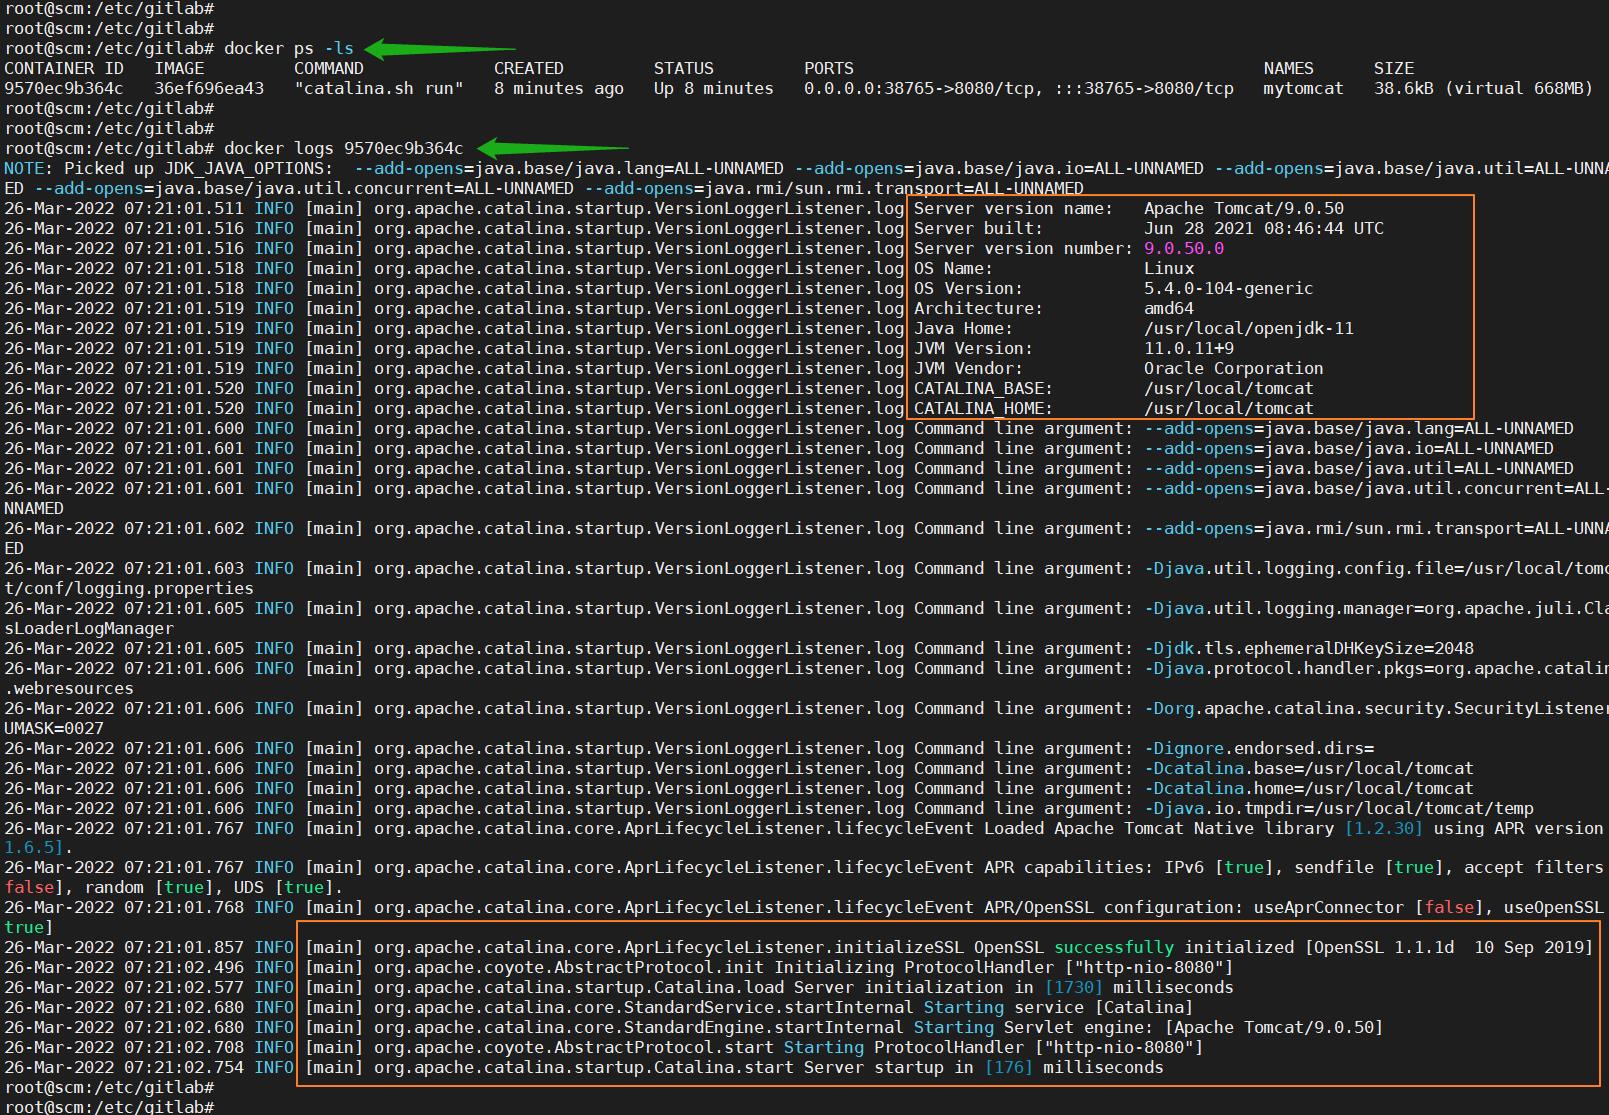
Task: Select image ID 36ef696ea43
Action: [209, 88]
